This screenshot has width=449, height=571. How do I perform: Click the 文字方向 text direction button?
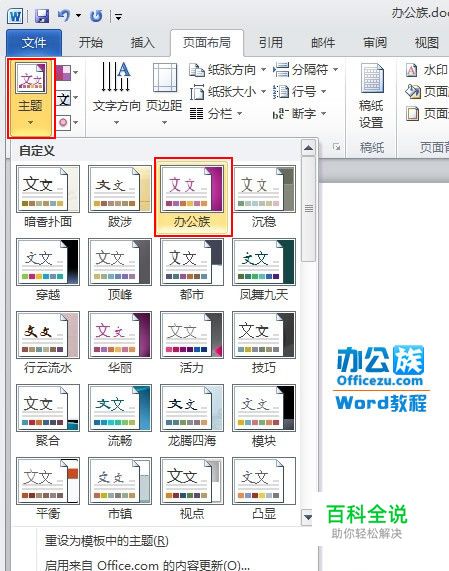(116, 94)
